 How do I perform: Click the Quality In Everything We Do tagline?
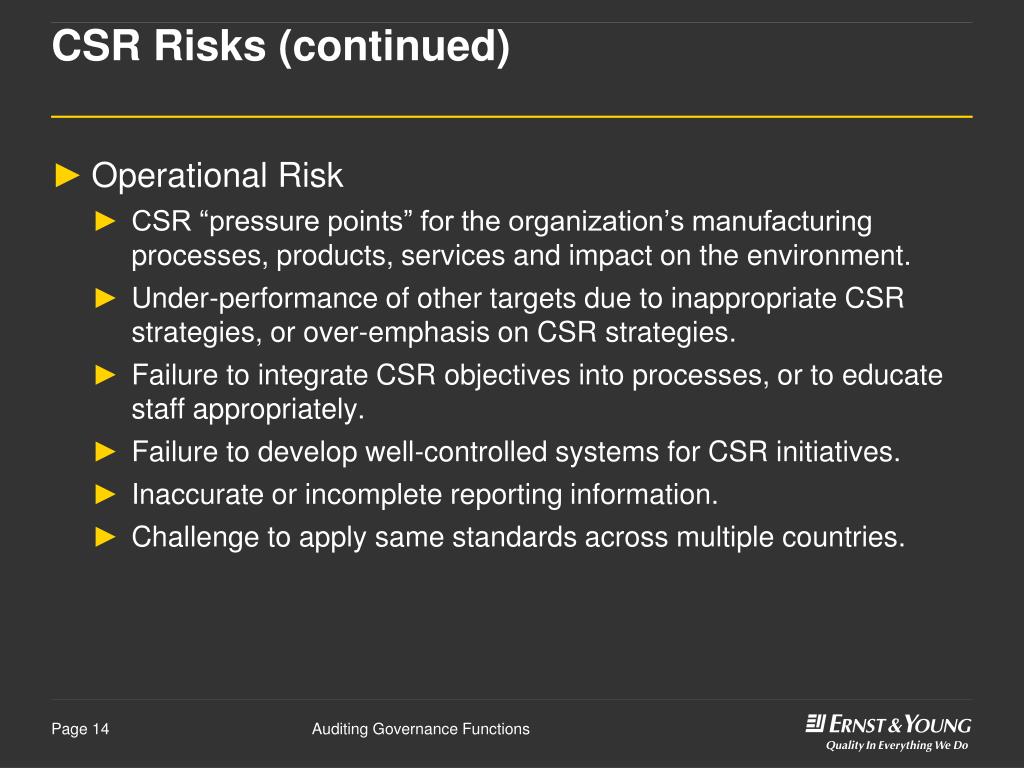click(x=897, y=745)
